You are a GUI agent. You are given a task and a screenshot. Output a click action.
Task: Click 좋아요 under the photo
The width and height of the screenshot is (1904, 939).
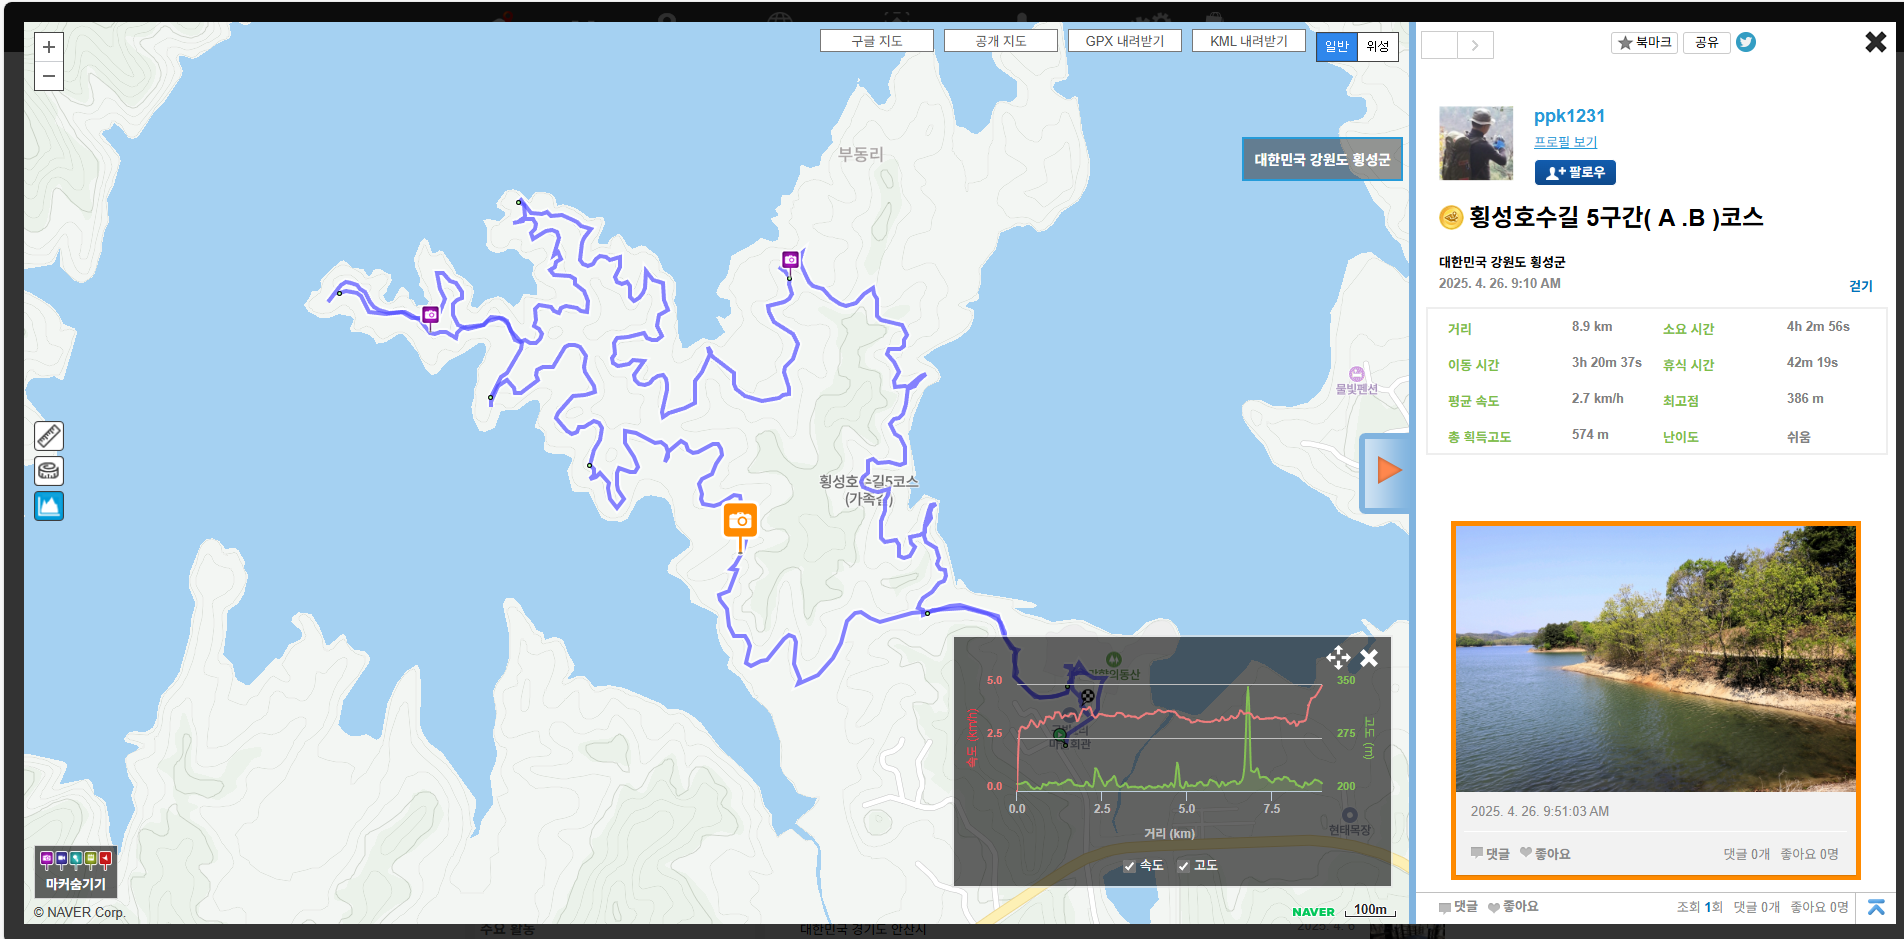[1545, 854]
